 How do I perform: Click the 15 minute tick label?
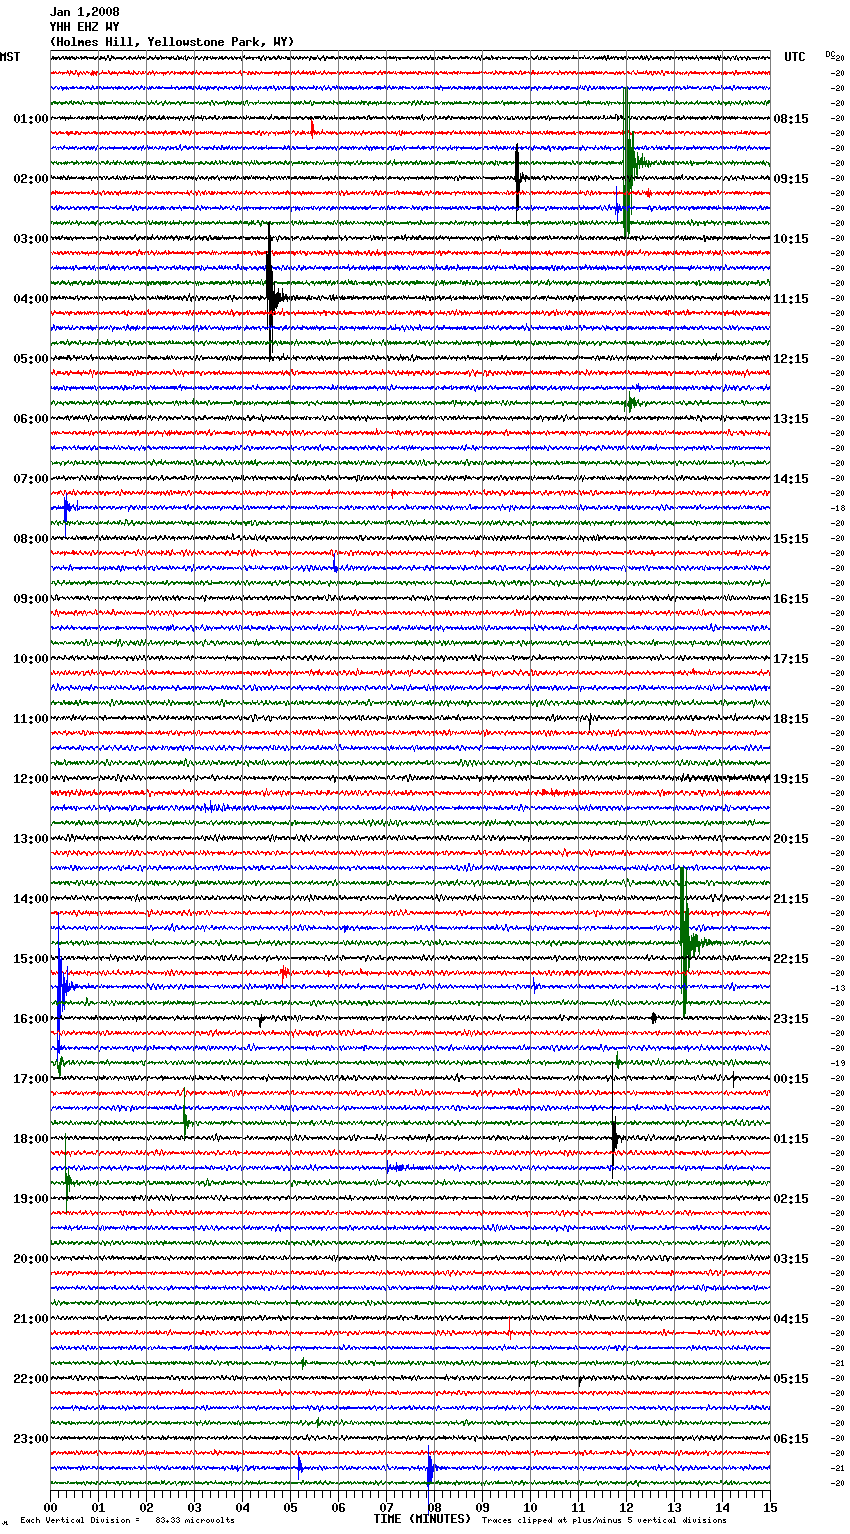tap(770, 1507)
